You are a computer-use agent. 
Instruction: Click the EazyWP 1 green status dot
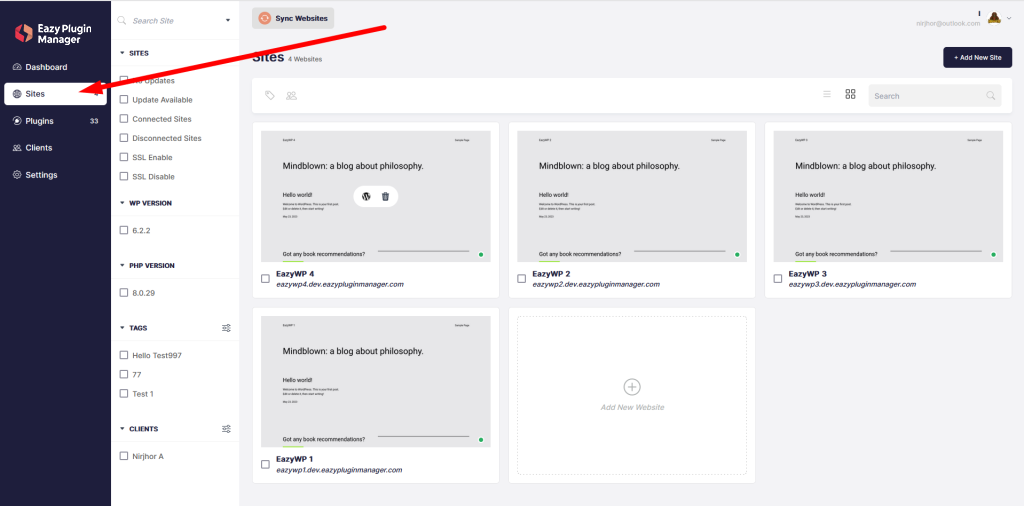click(x=481, y=440)
